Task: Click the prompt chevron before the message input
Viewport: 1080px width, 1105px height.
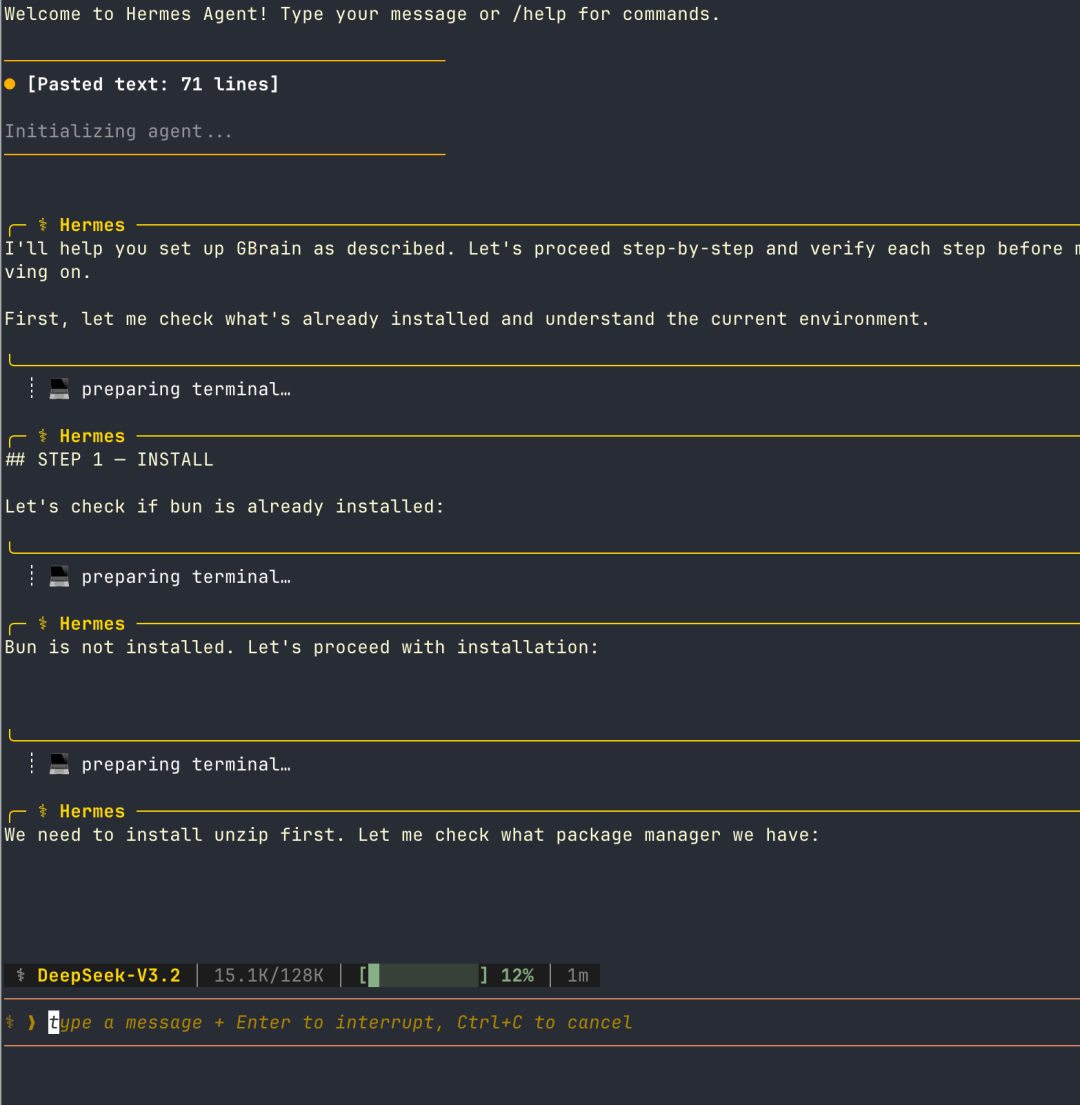Action: click(32, 1022)
